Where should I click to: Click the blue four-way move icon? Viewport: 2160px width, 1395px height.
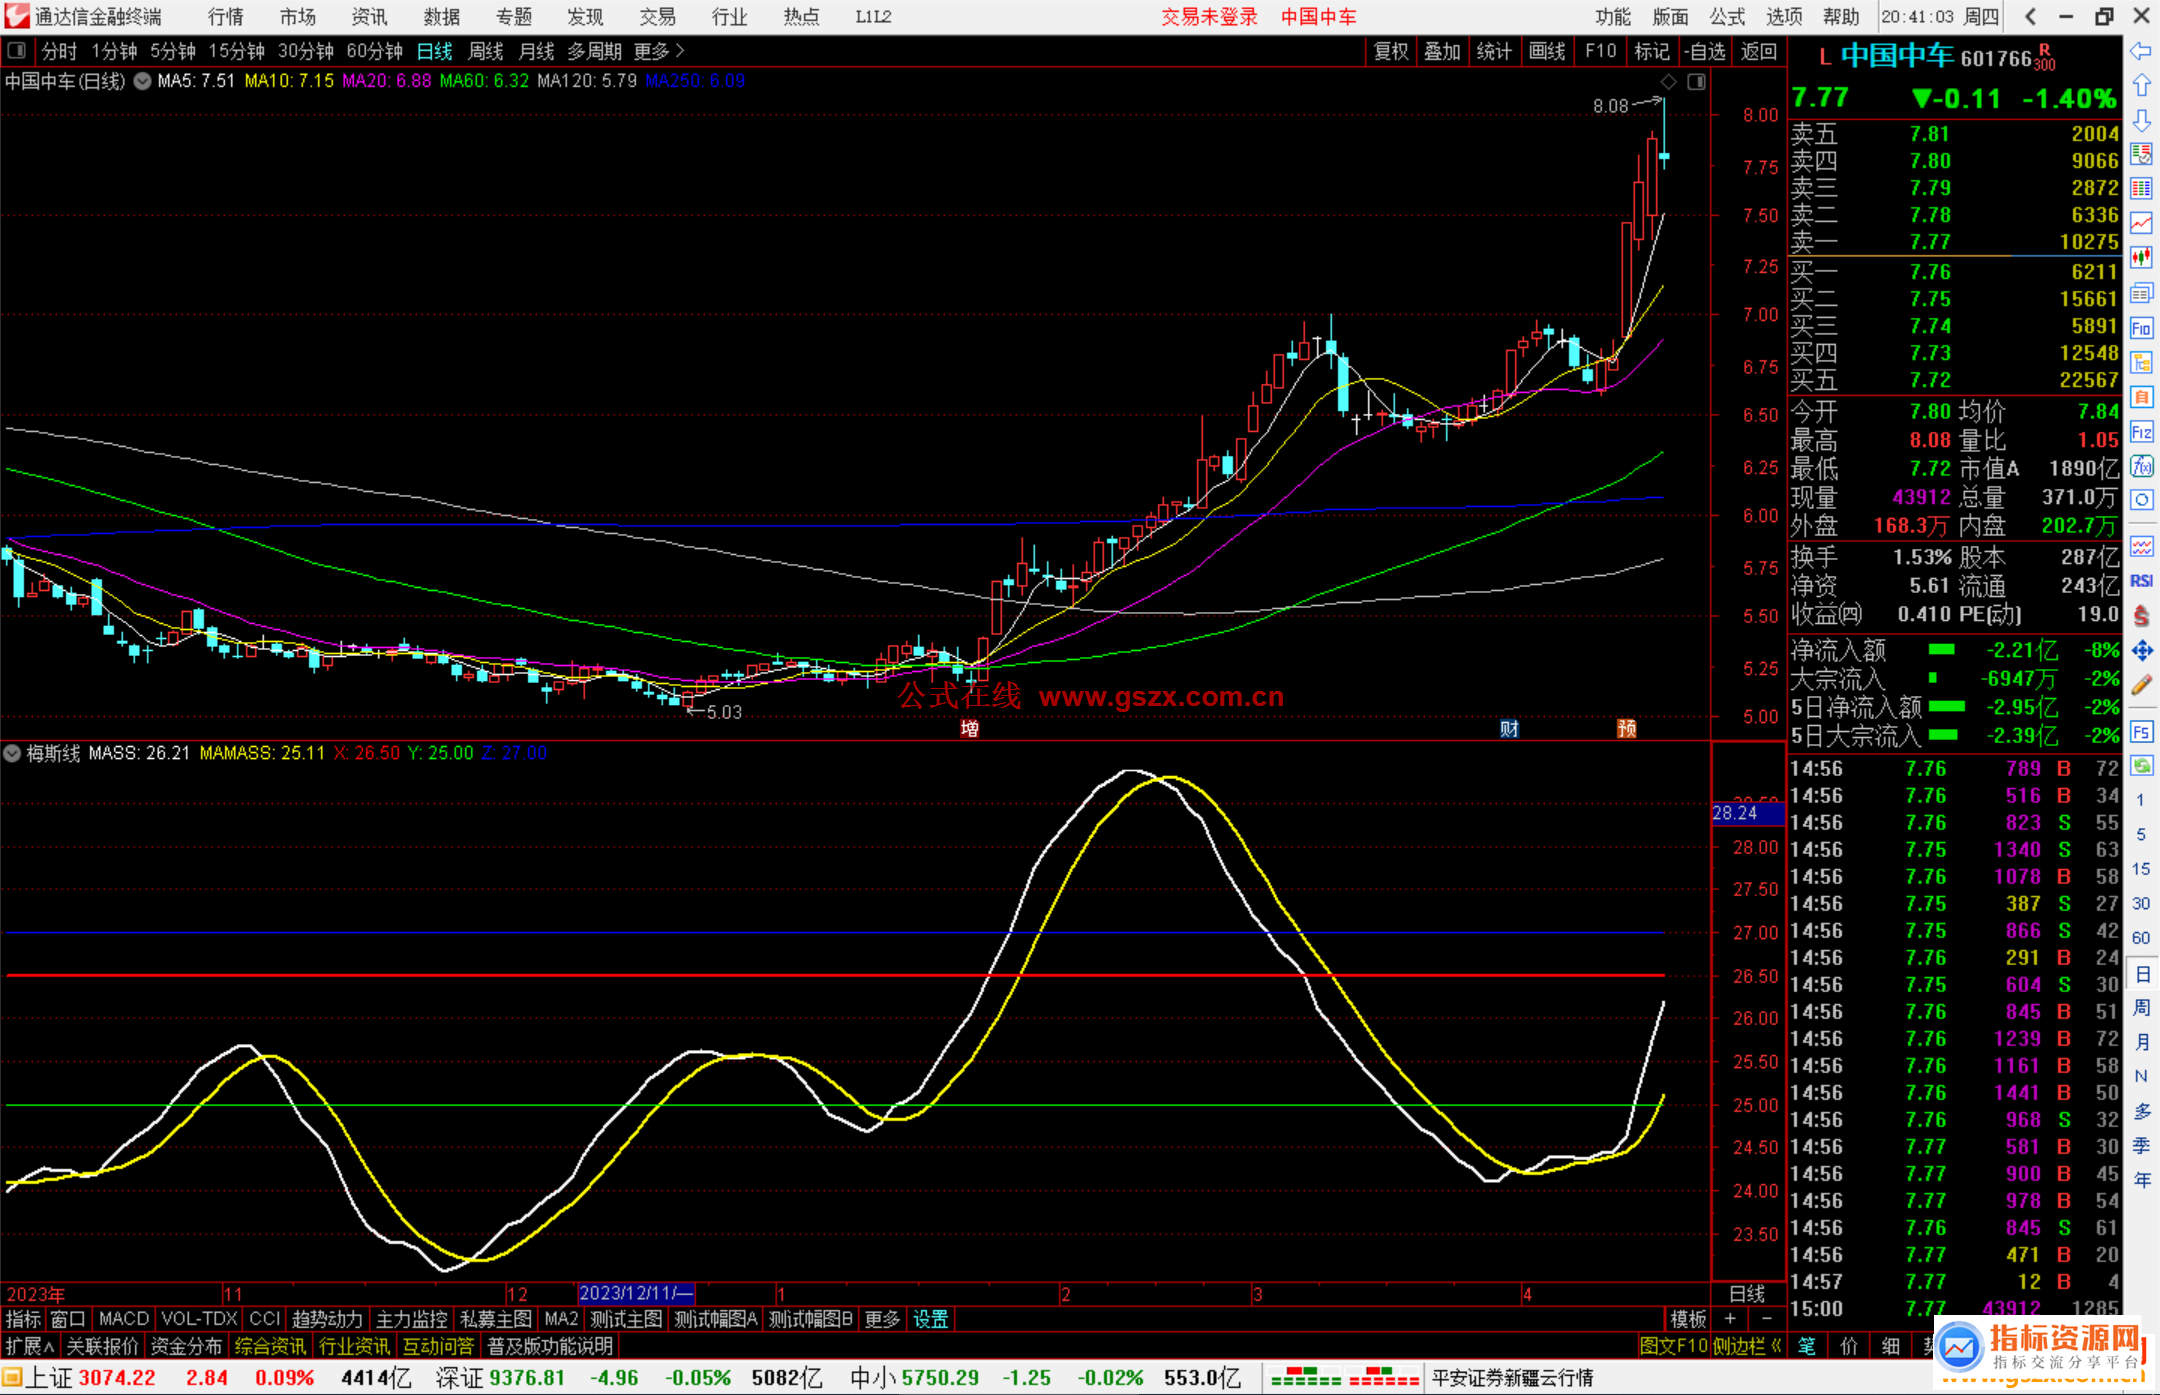click(x=2141, y=651)
